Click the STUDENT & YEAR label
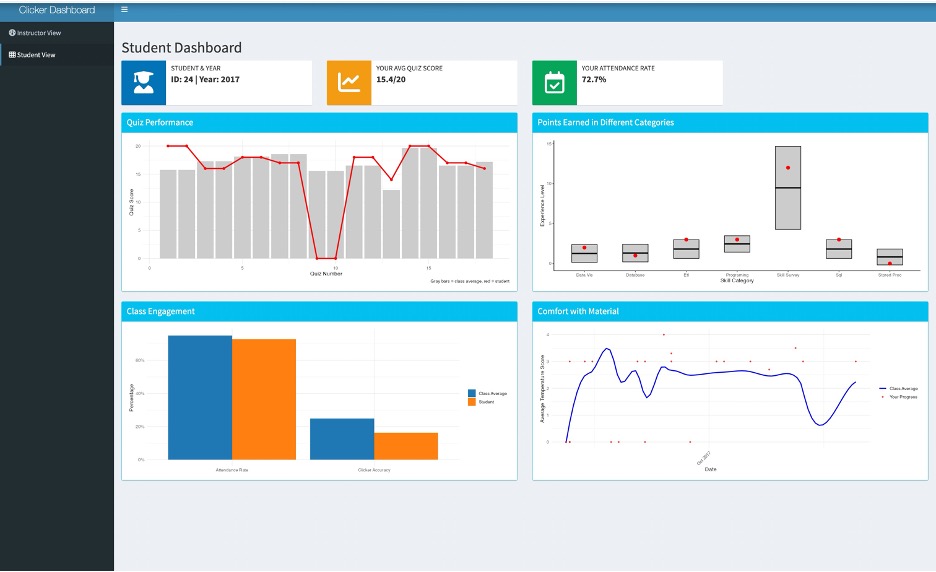 coord(196,68)
